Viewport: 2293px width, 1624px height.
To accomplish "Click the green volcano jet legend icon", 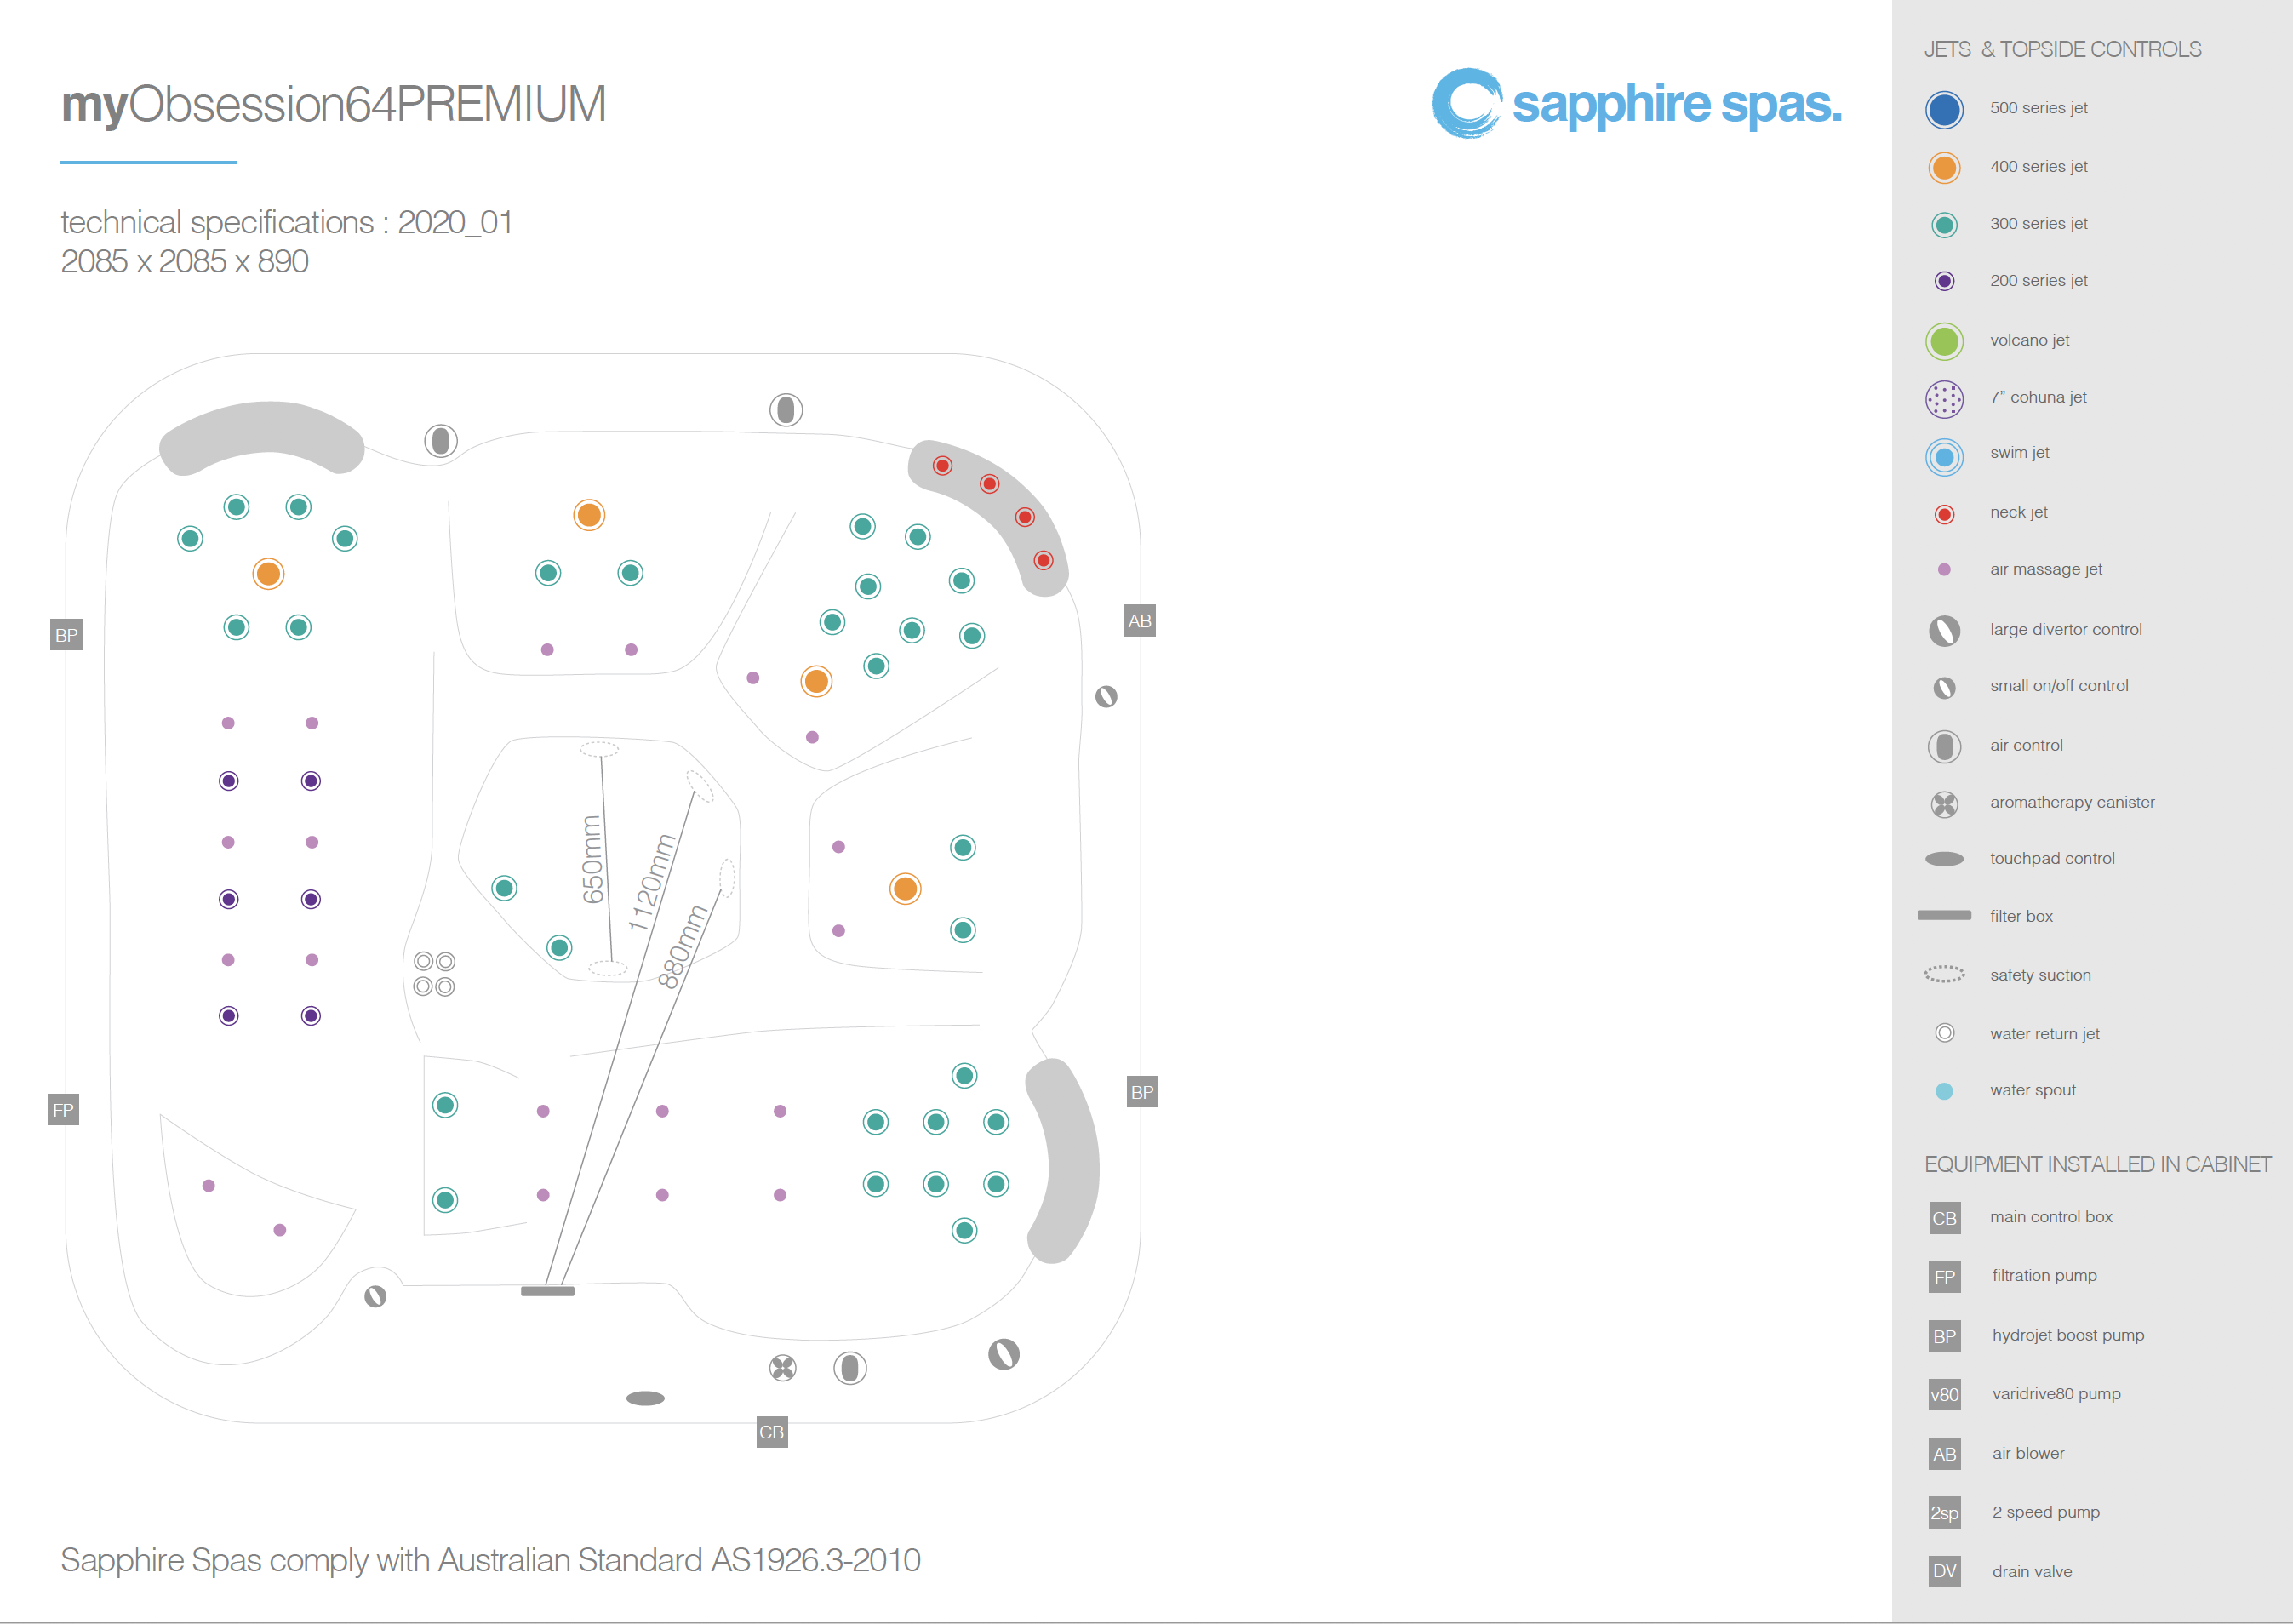I will 1943,341.
